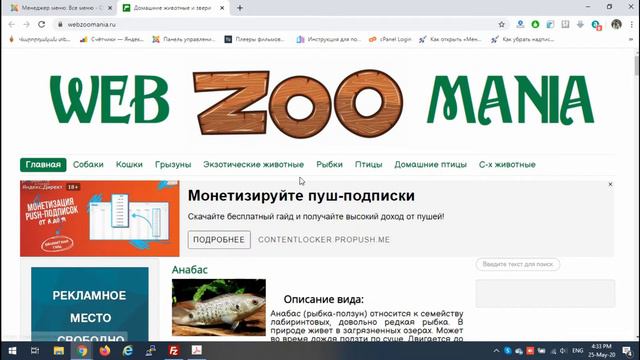Close the Домашние животные tab
Viewport: 640px width, 360px height.
(x=222, y=8)
